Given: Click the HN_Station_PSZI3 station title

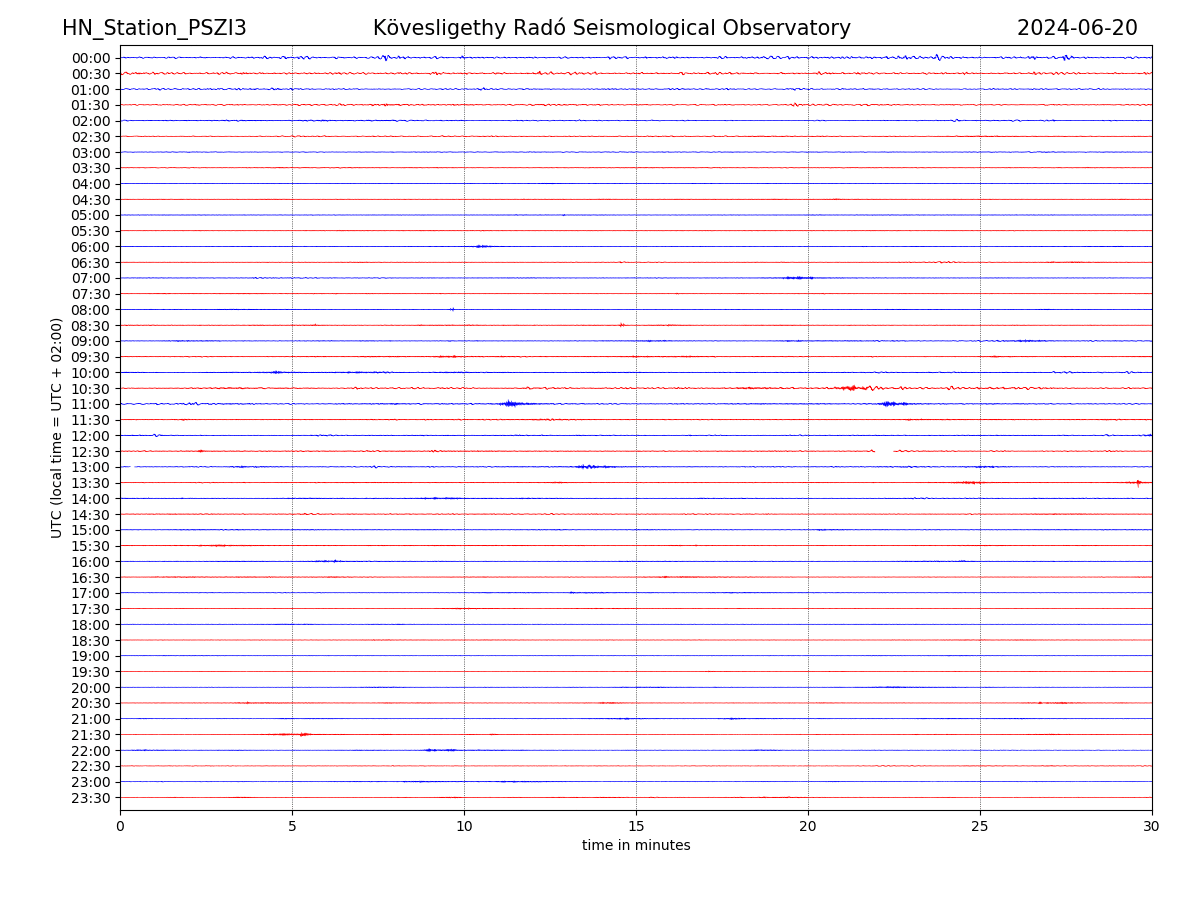Looking at the screenshot, I should (x=154, y=28).
